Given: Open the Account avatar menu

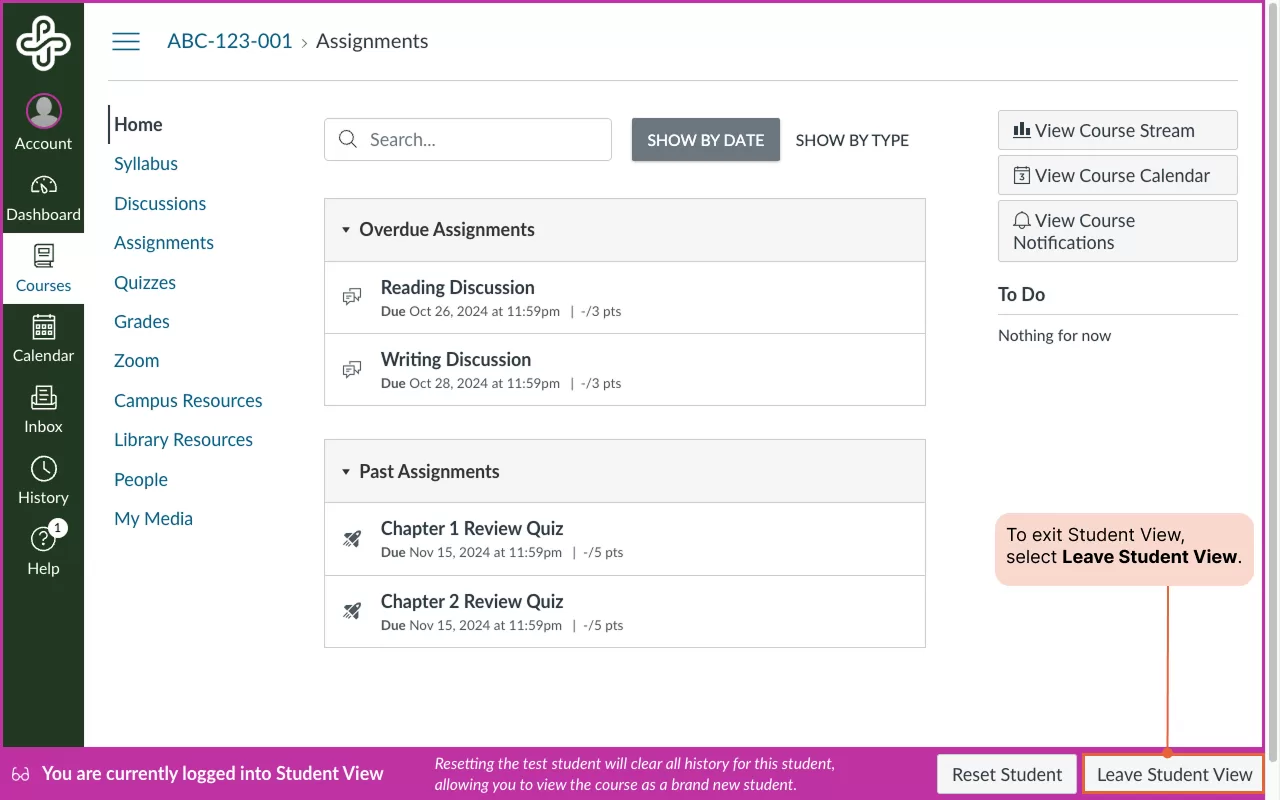Looking at the screenshot, I should coord(43,123).
